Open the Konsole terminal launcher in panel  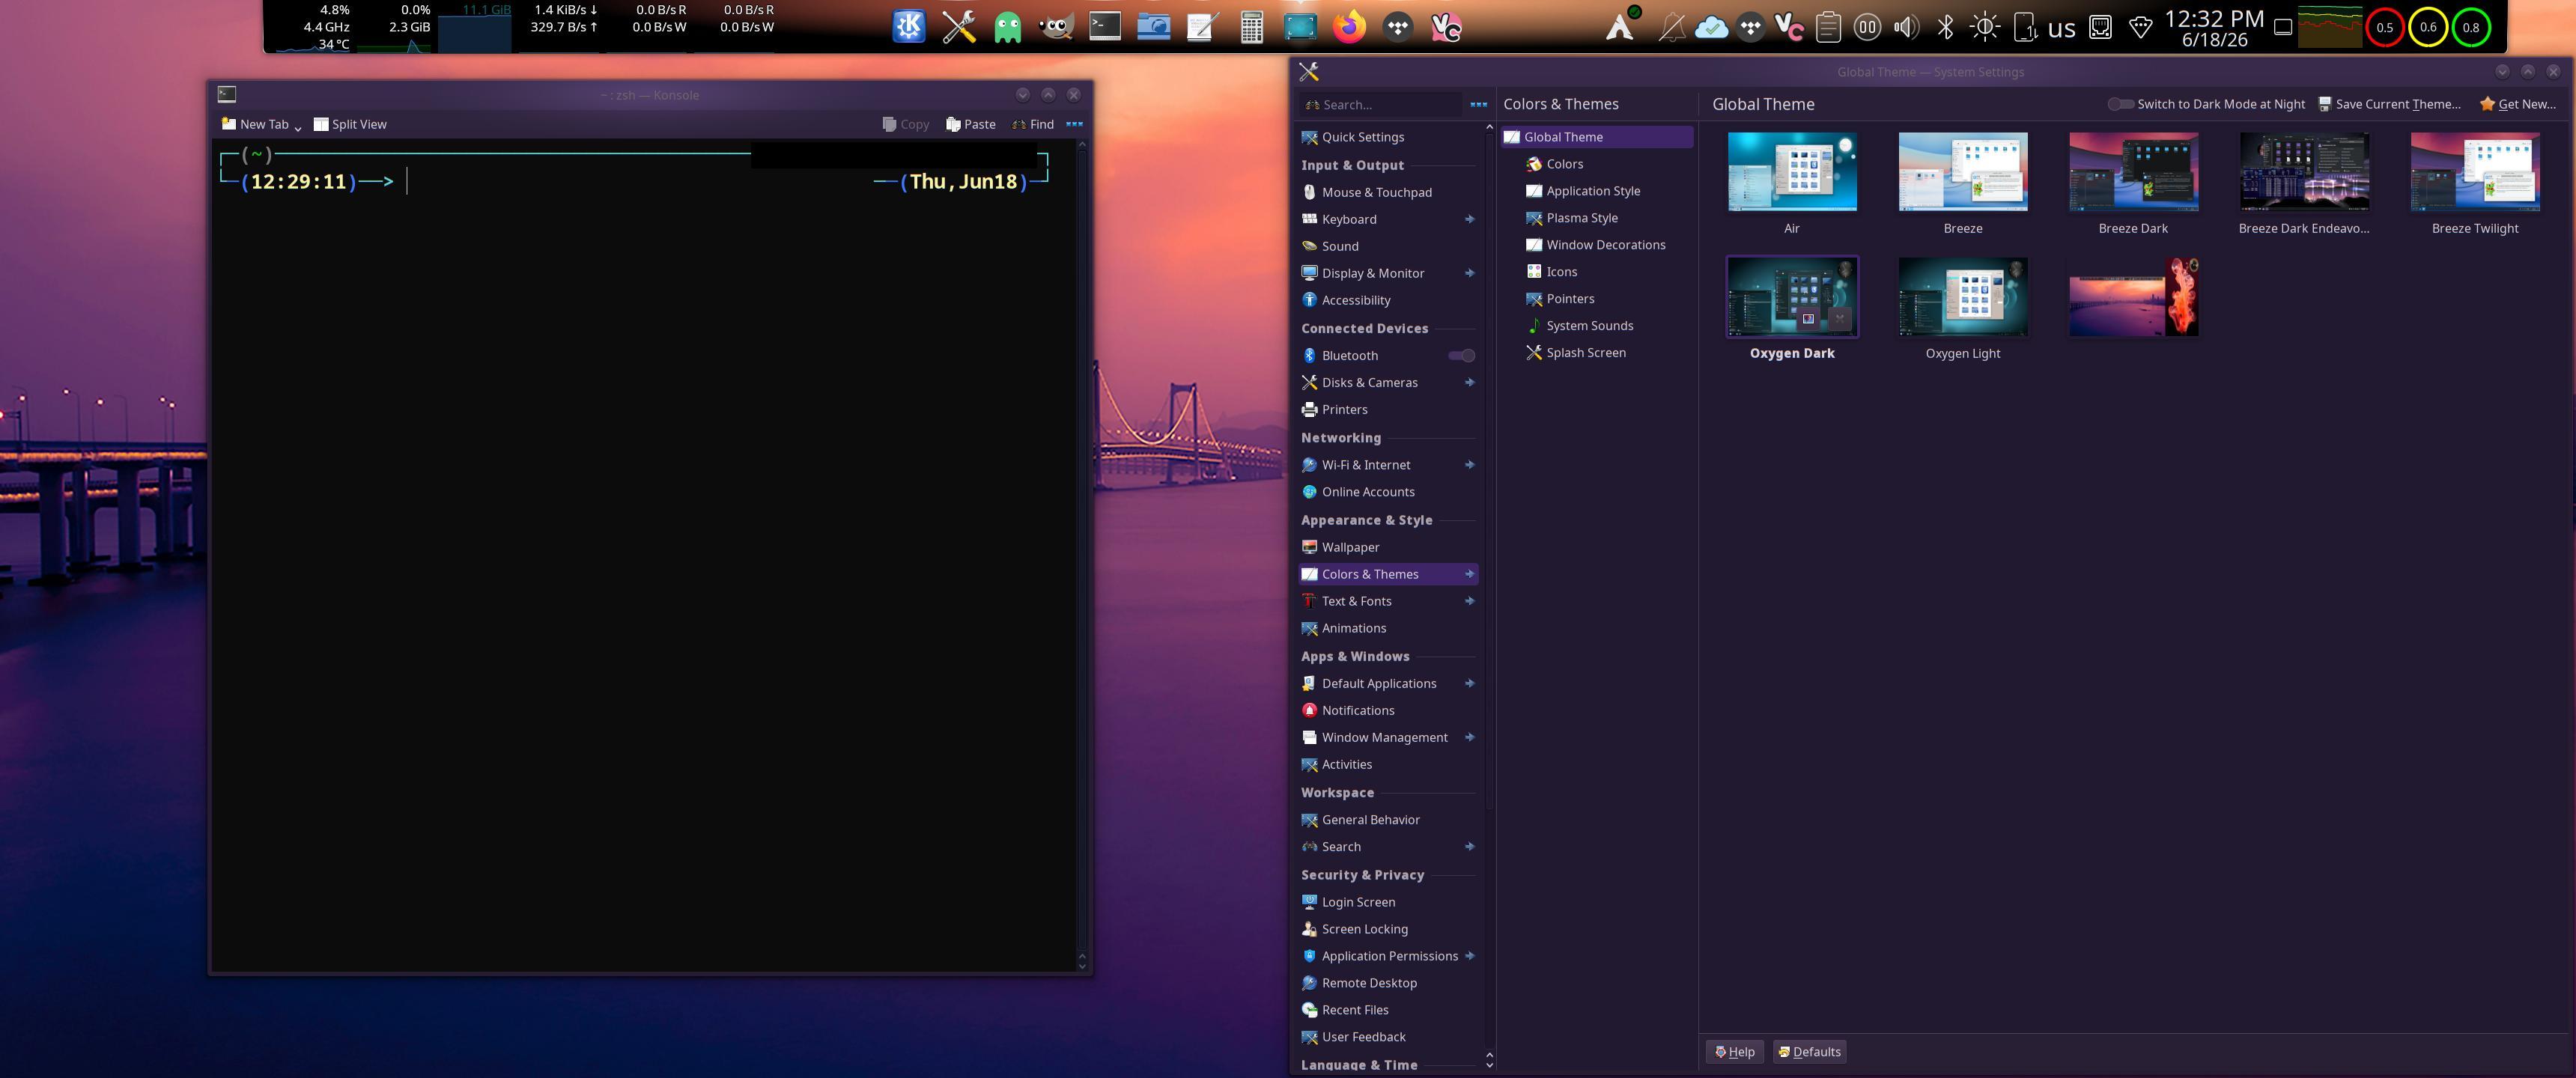(x=1104, y=27)
